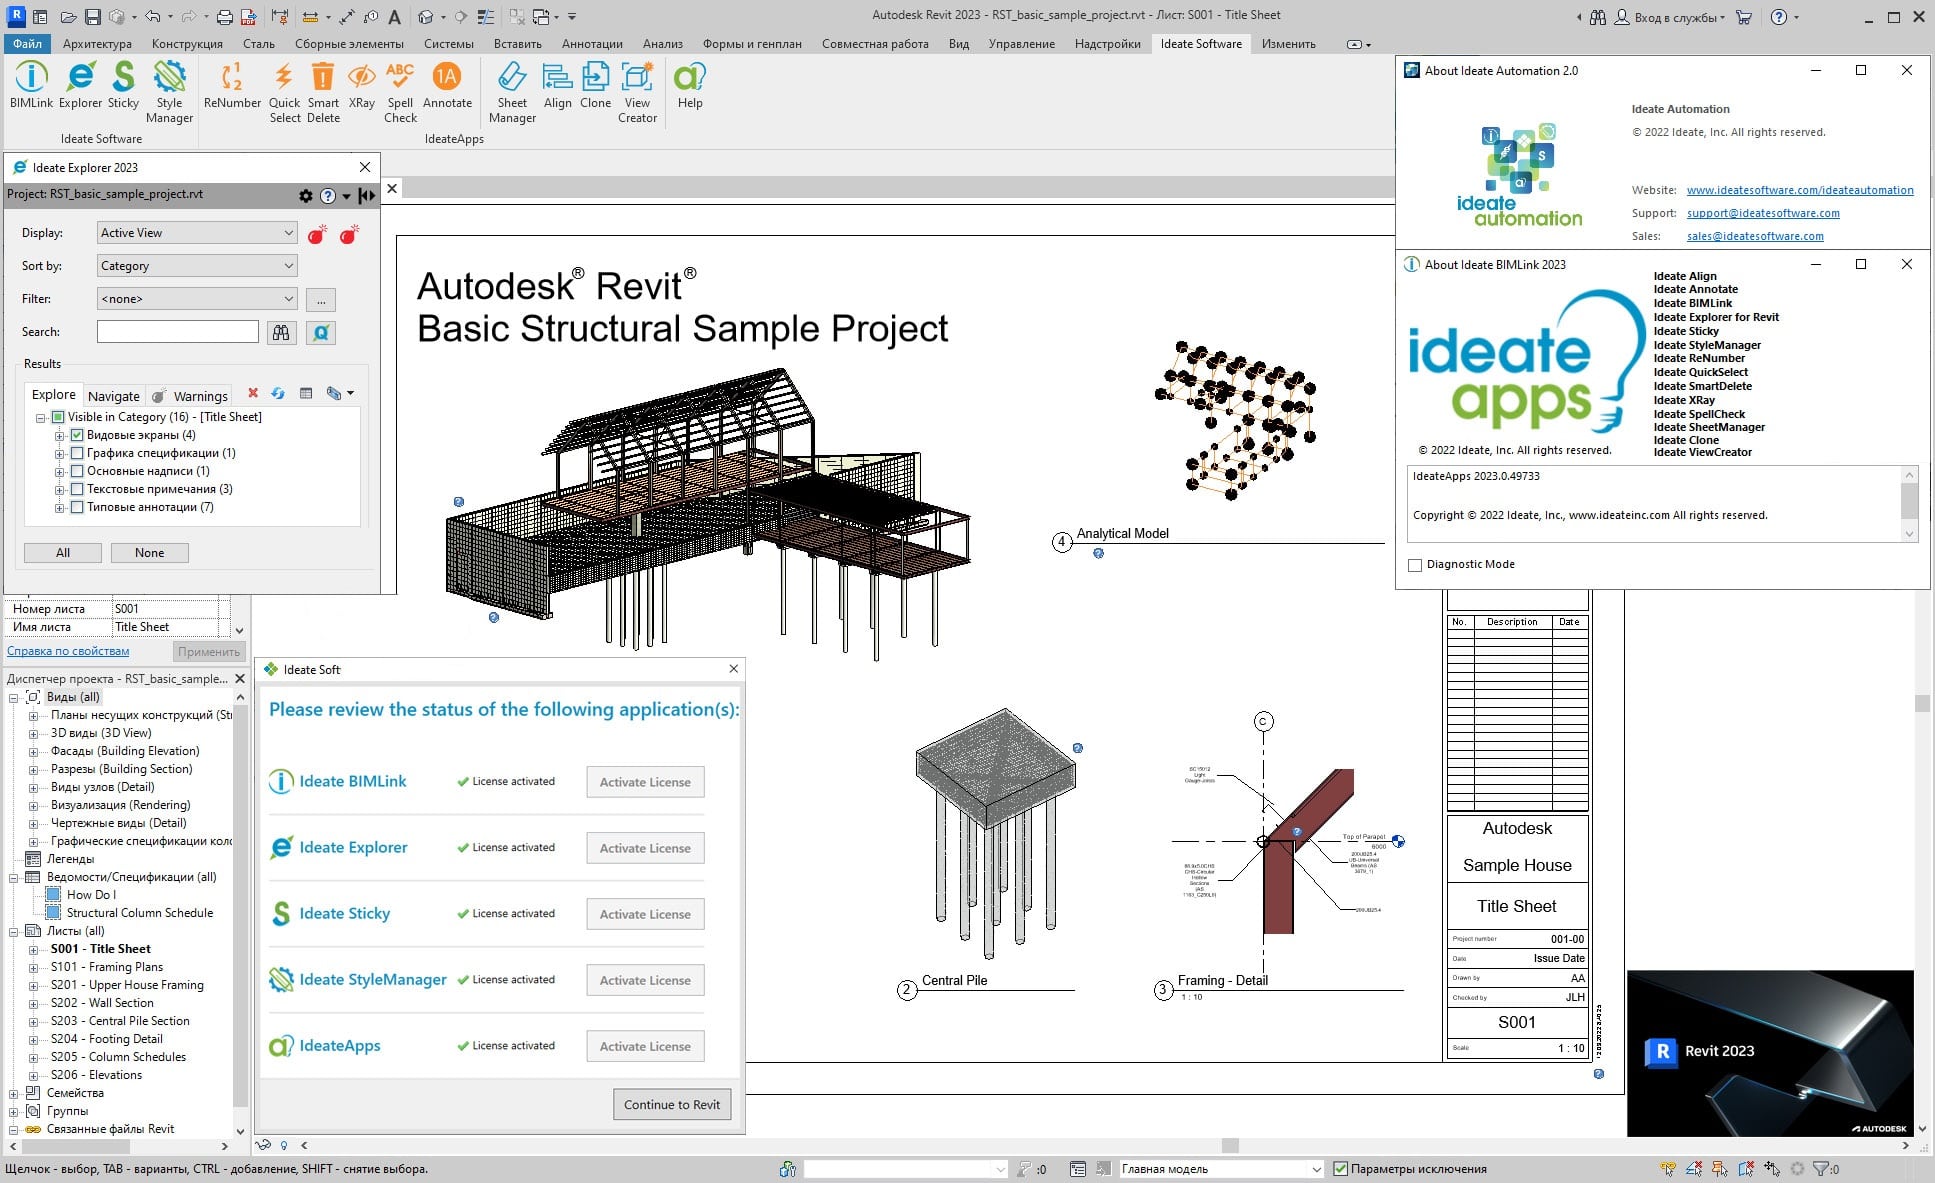Launch the BIMLink tool in the ribbon

tap(31, 85)
